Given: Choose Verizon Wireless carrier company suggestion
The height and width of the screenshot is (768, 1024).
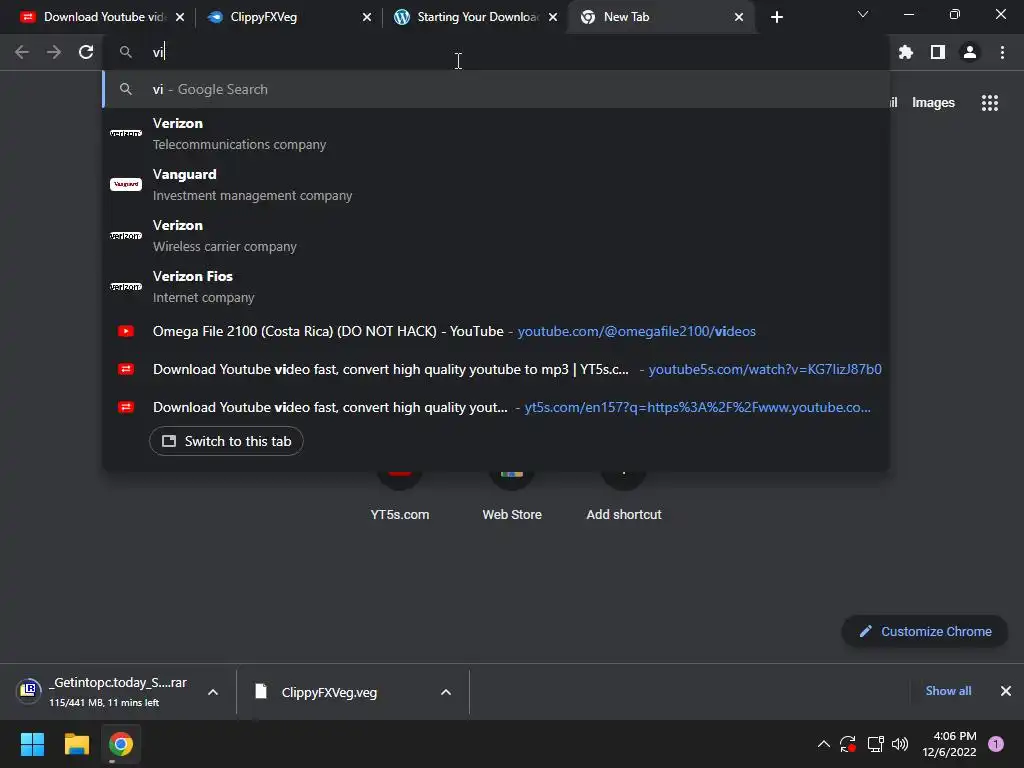Looking at the screenshot, I should pyautogui.click(x=496, y=235).
